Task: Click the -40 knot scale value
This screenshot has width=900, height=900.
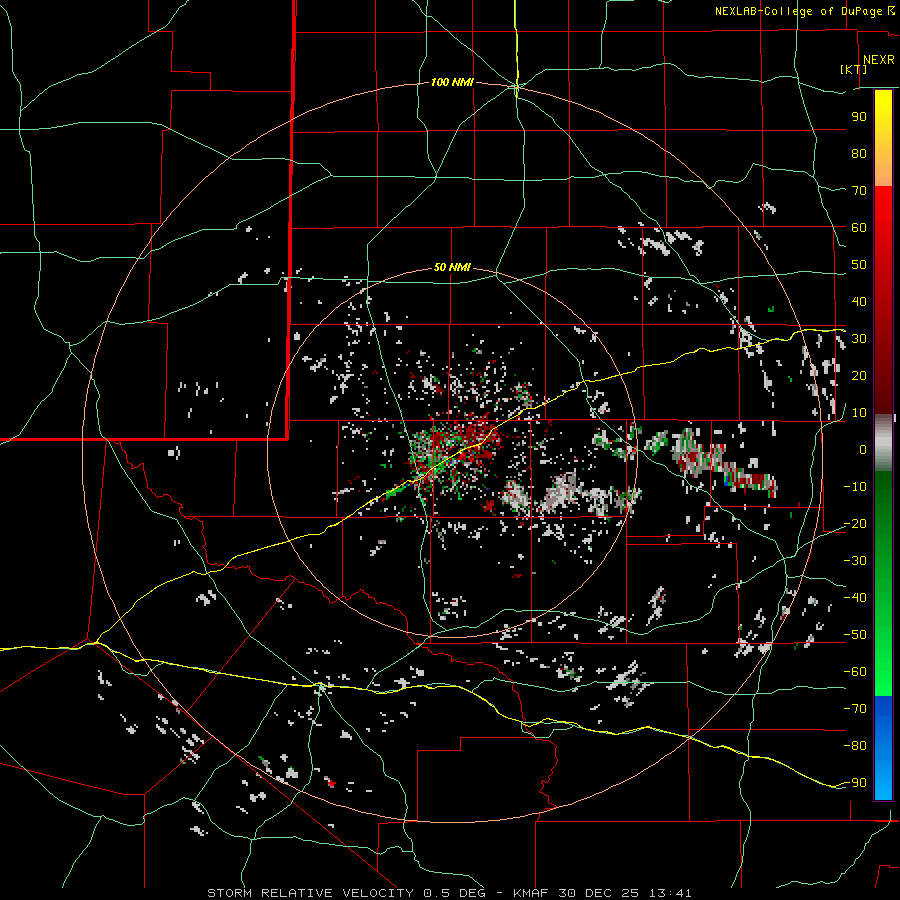Action: pyautogui.click(x=855, y=598)
